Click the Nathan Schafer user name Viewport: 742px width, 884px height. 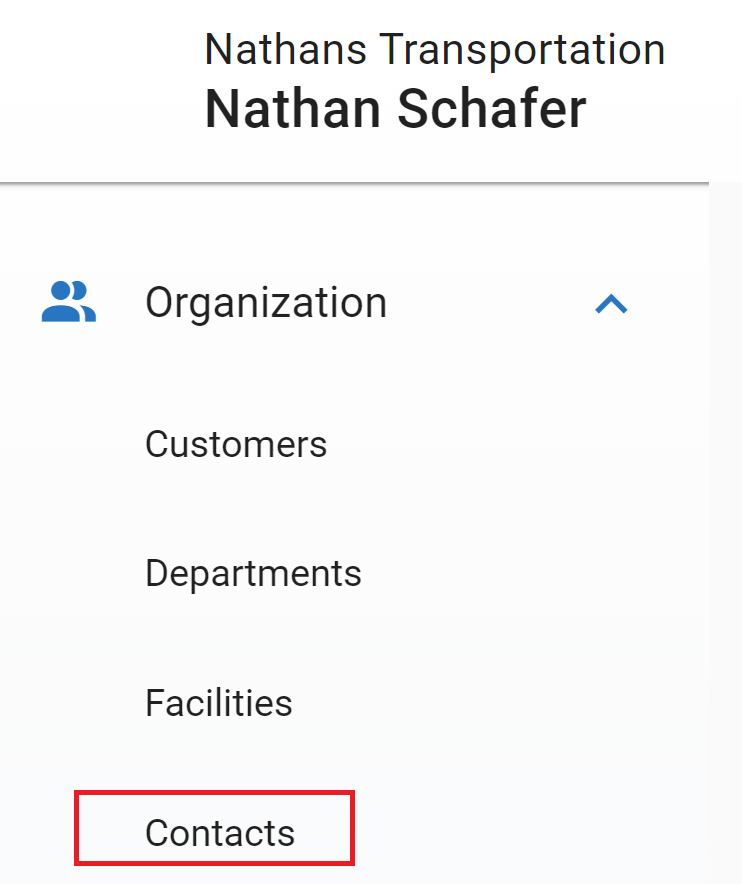click(395, 109)
